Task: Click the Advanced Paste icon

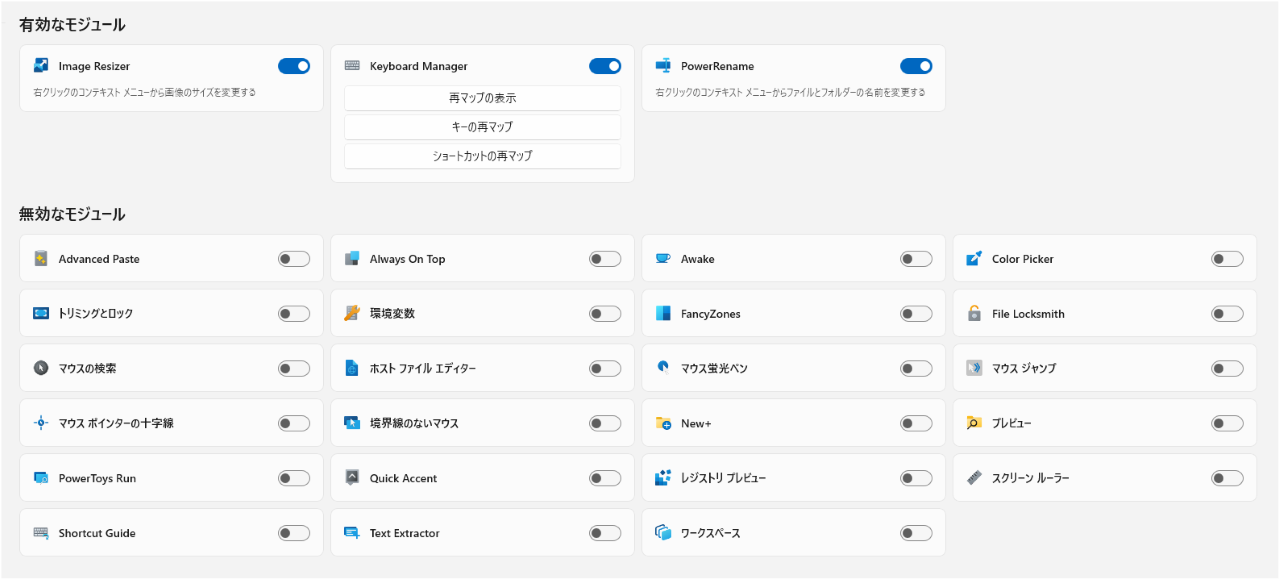Action: [41, 259]
